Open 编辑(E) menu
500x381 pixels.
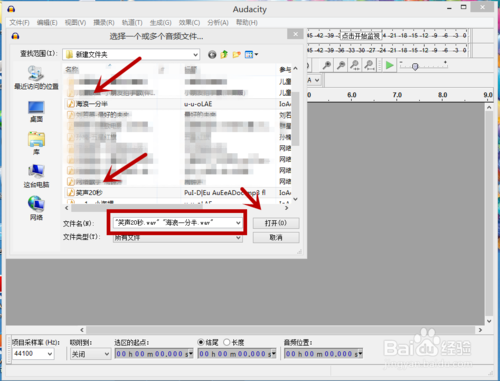[47, 23]
